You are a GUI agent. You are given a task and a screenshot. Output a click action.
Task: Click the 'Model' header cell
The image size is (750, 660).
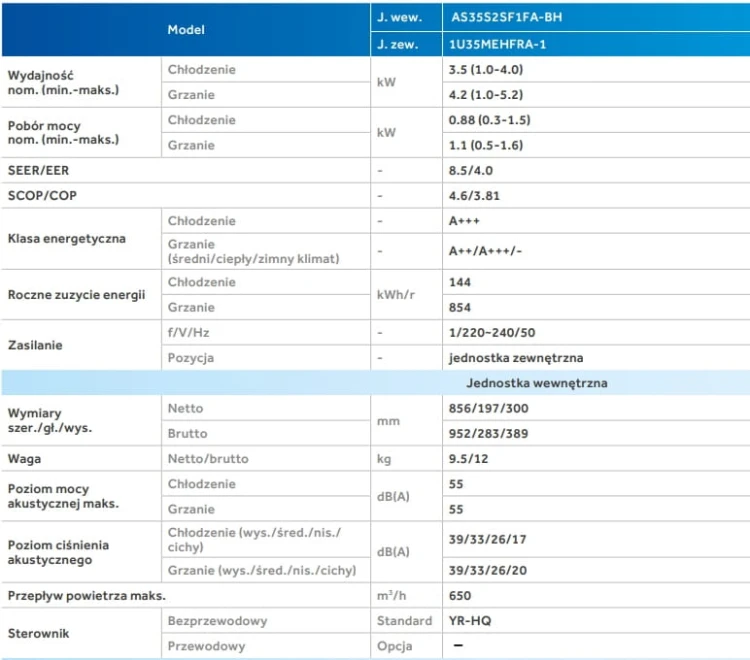[186, 30]
